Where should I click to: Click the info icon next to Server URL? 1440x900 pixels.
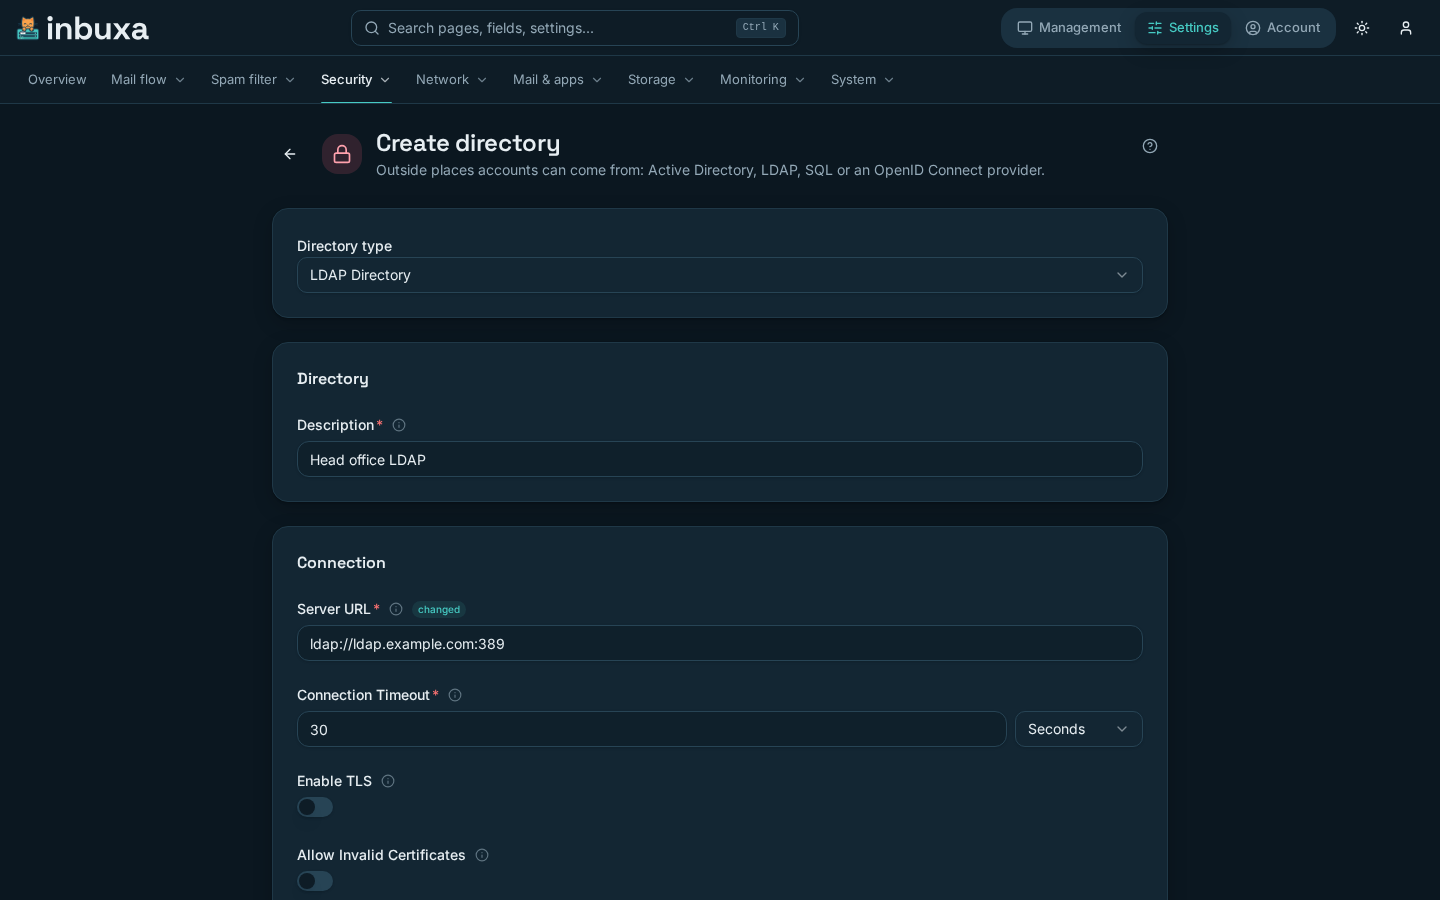point(396,609)
